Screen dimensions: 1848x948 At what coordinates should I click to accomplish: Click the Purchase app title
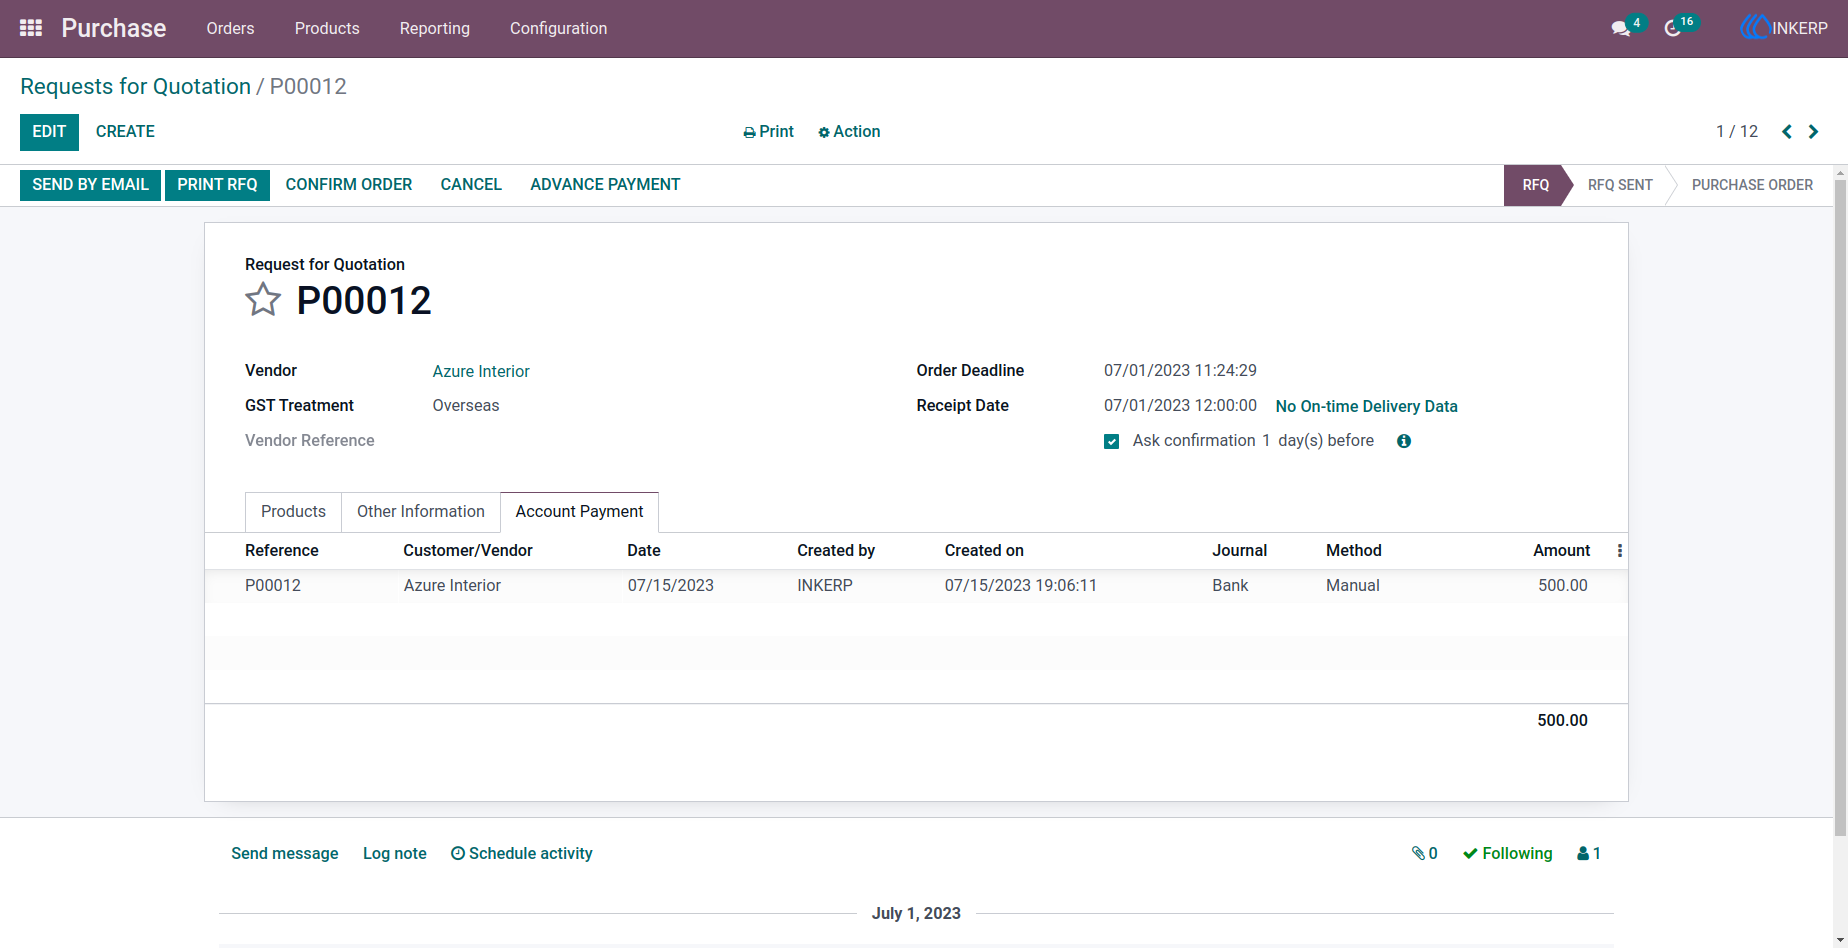(114, 28)
